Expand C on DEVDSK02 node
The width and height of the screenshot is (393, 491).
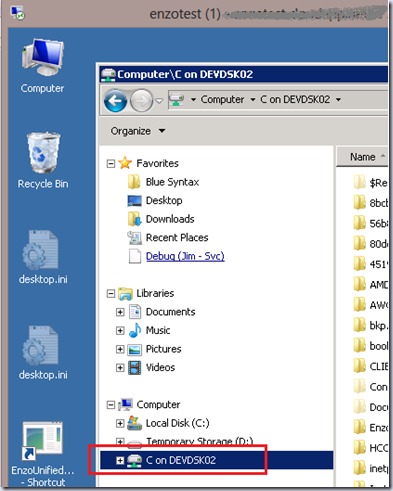(120, 460)
